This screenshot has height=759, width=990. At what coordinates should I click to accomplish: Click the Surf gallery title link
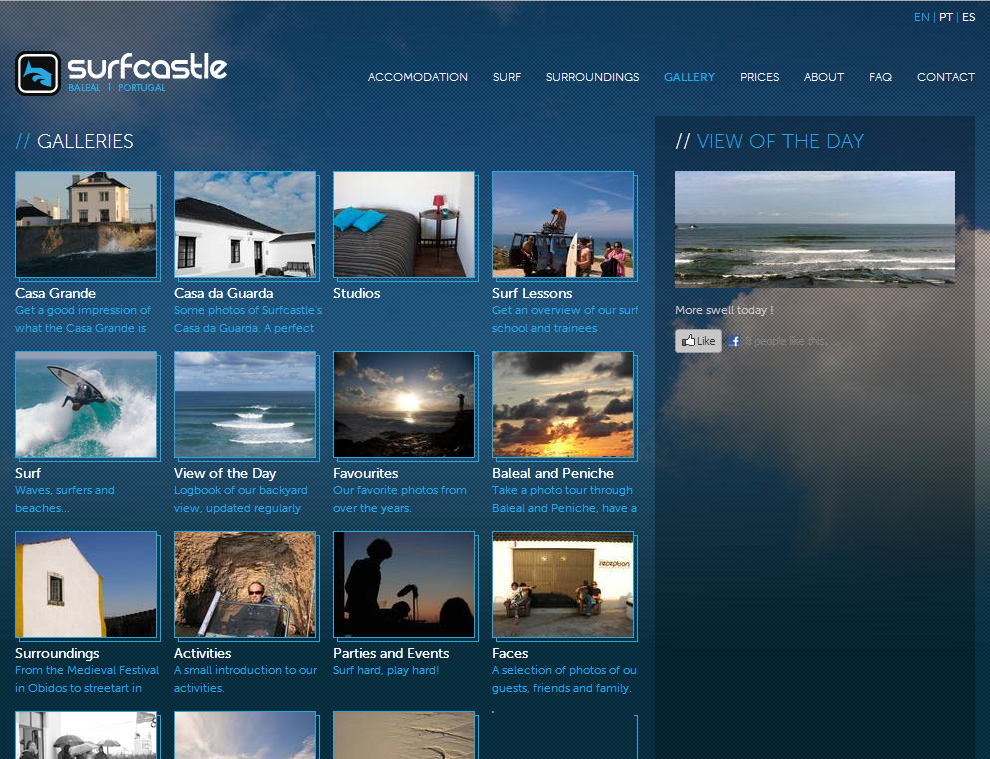(x=28, y=474)
